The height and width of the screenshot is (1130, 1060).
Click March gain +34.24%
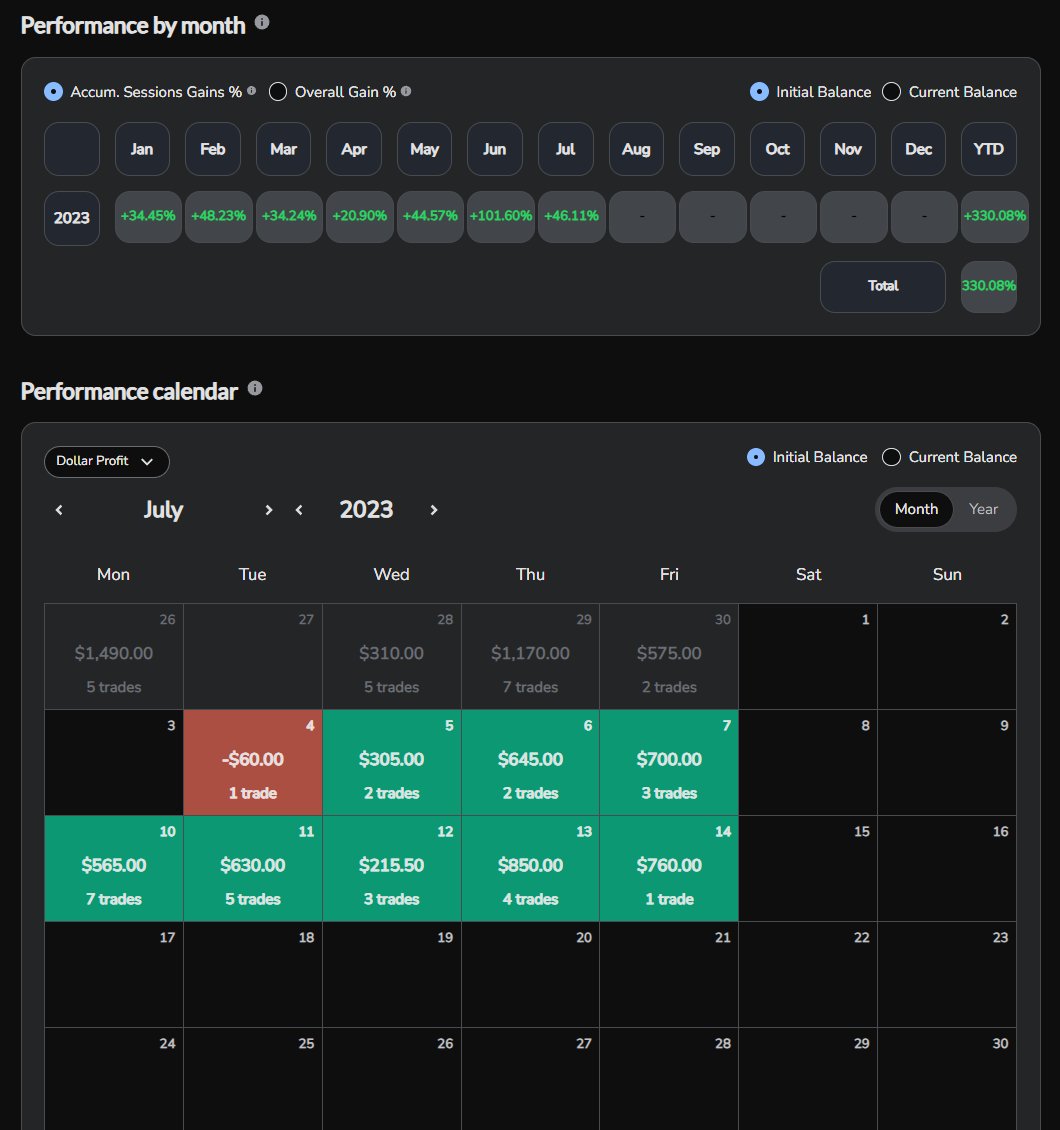click(289, 216)
